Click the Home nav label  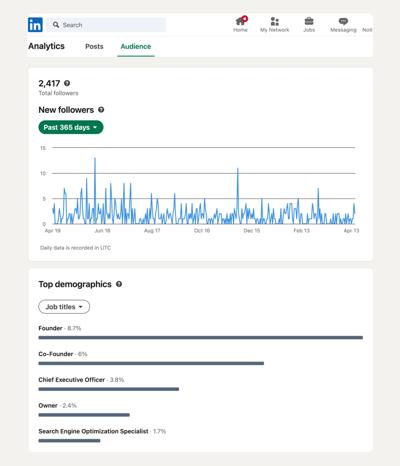240,30
